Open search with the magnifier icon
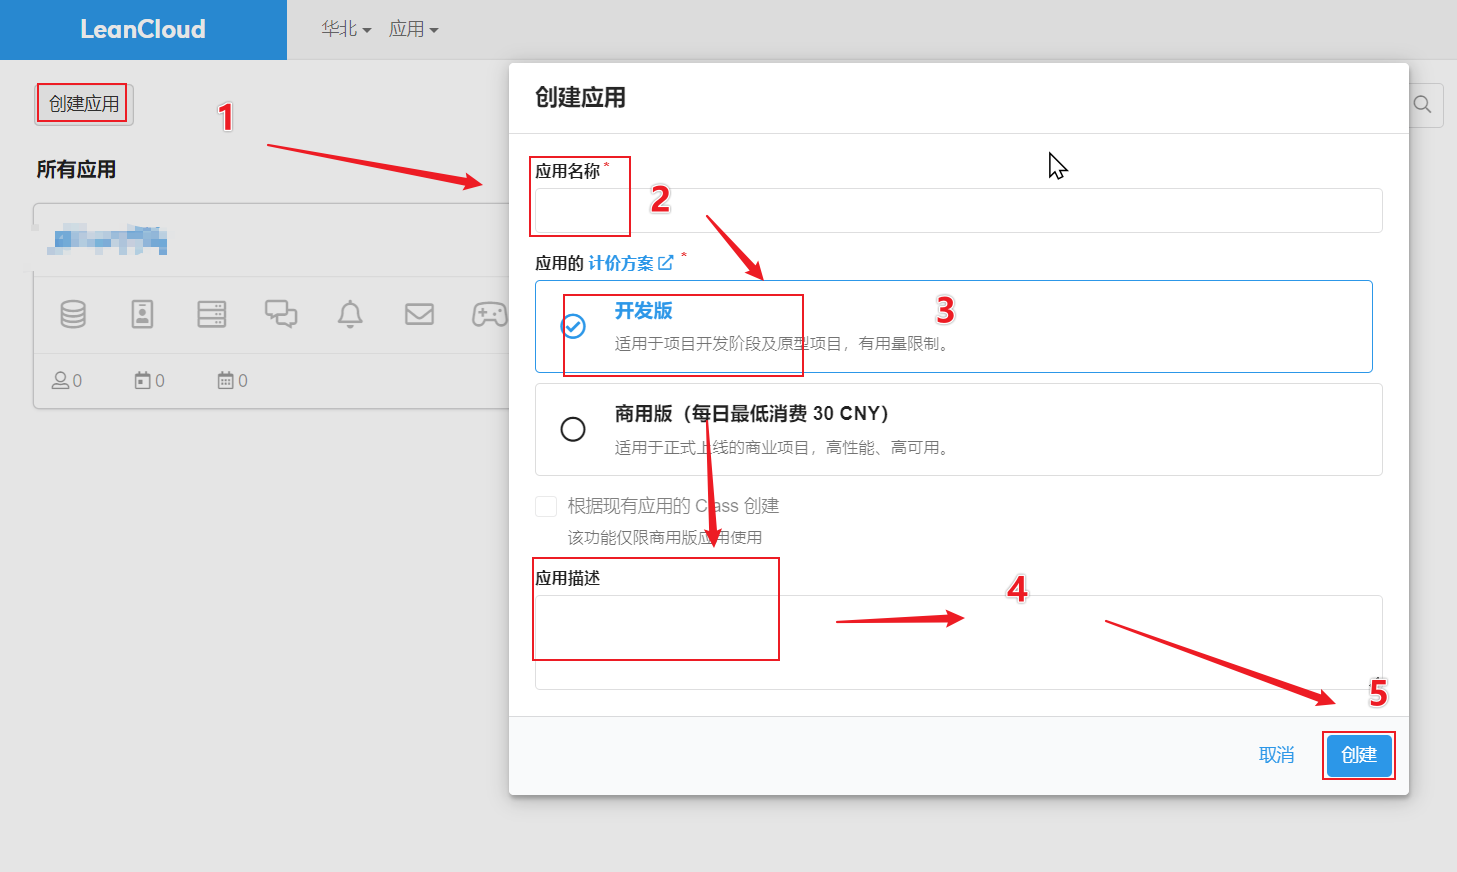The width and height of the screenshot is (1457, 872). (1422, 105)
